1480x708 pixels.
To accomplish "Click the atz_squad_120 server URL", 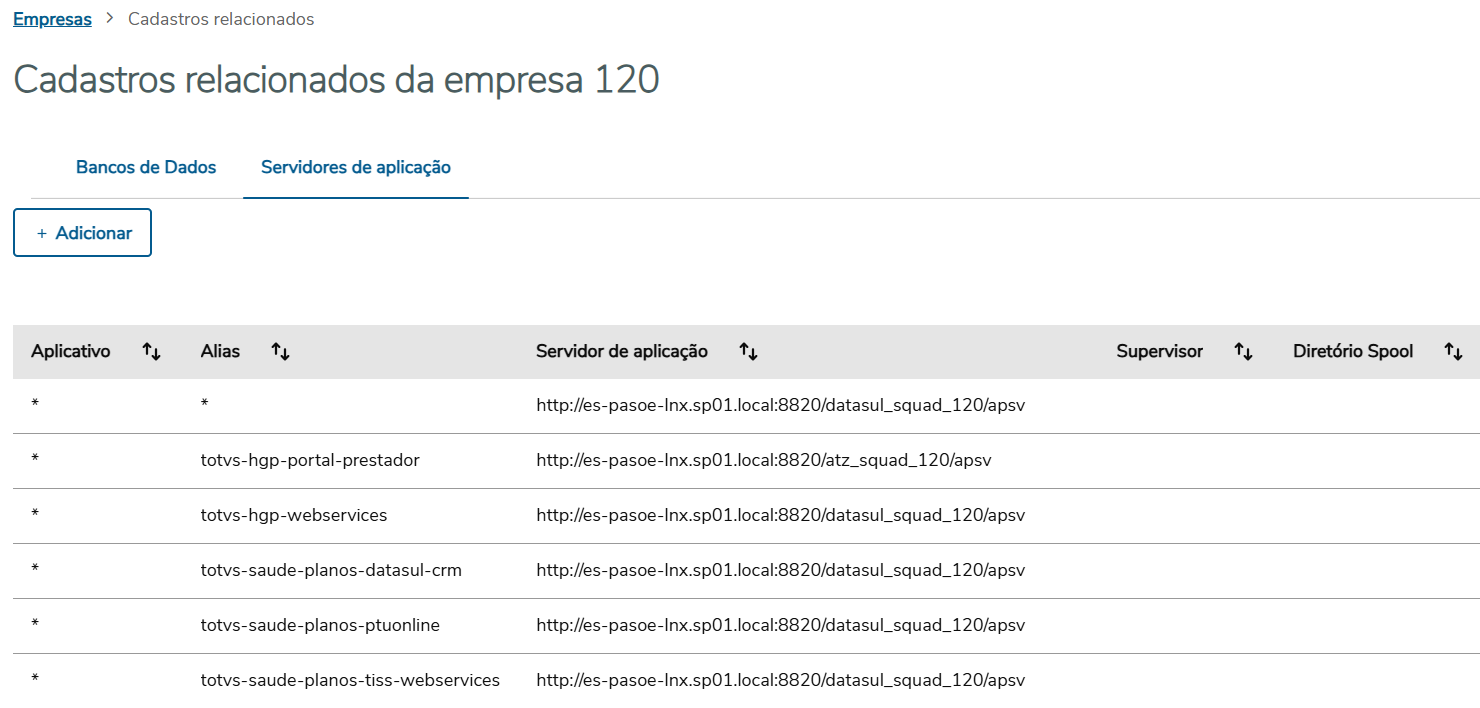I will pos(764,461).
